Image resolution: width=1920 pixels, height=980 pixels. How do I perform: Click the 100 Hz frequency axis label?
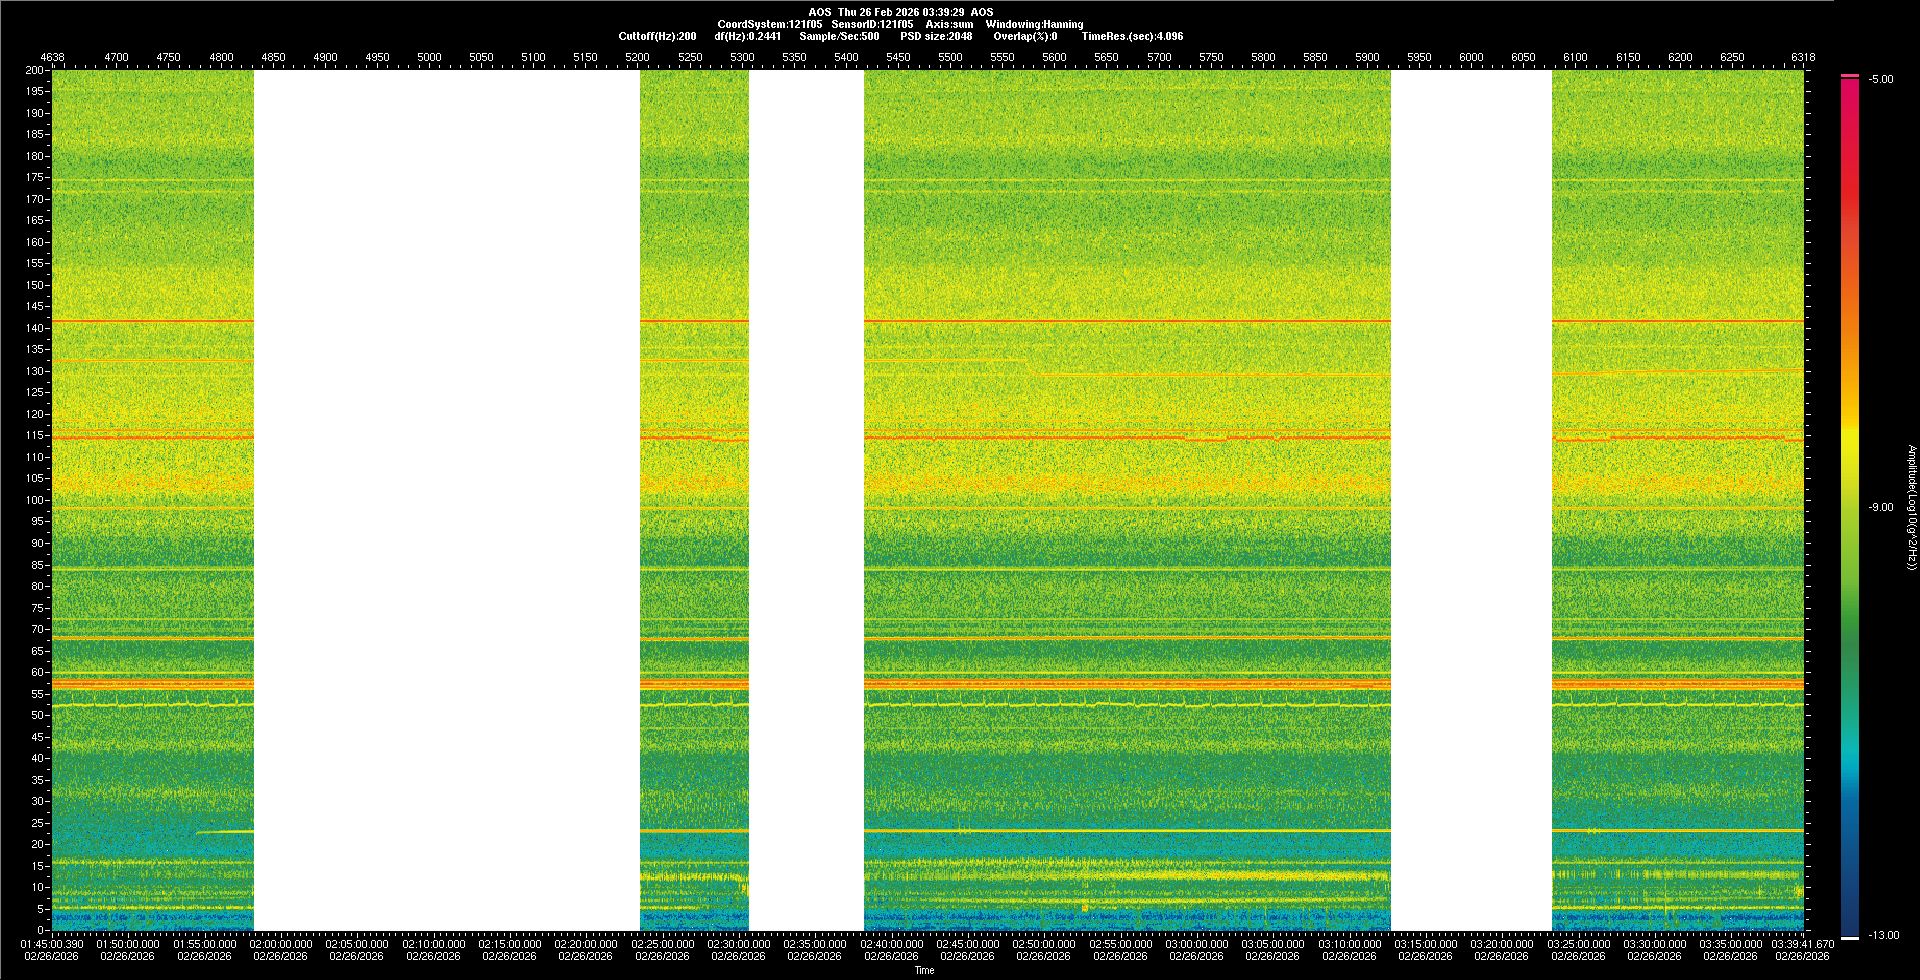35,500
